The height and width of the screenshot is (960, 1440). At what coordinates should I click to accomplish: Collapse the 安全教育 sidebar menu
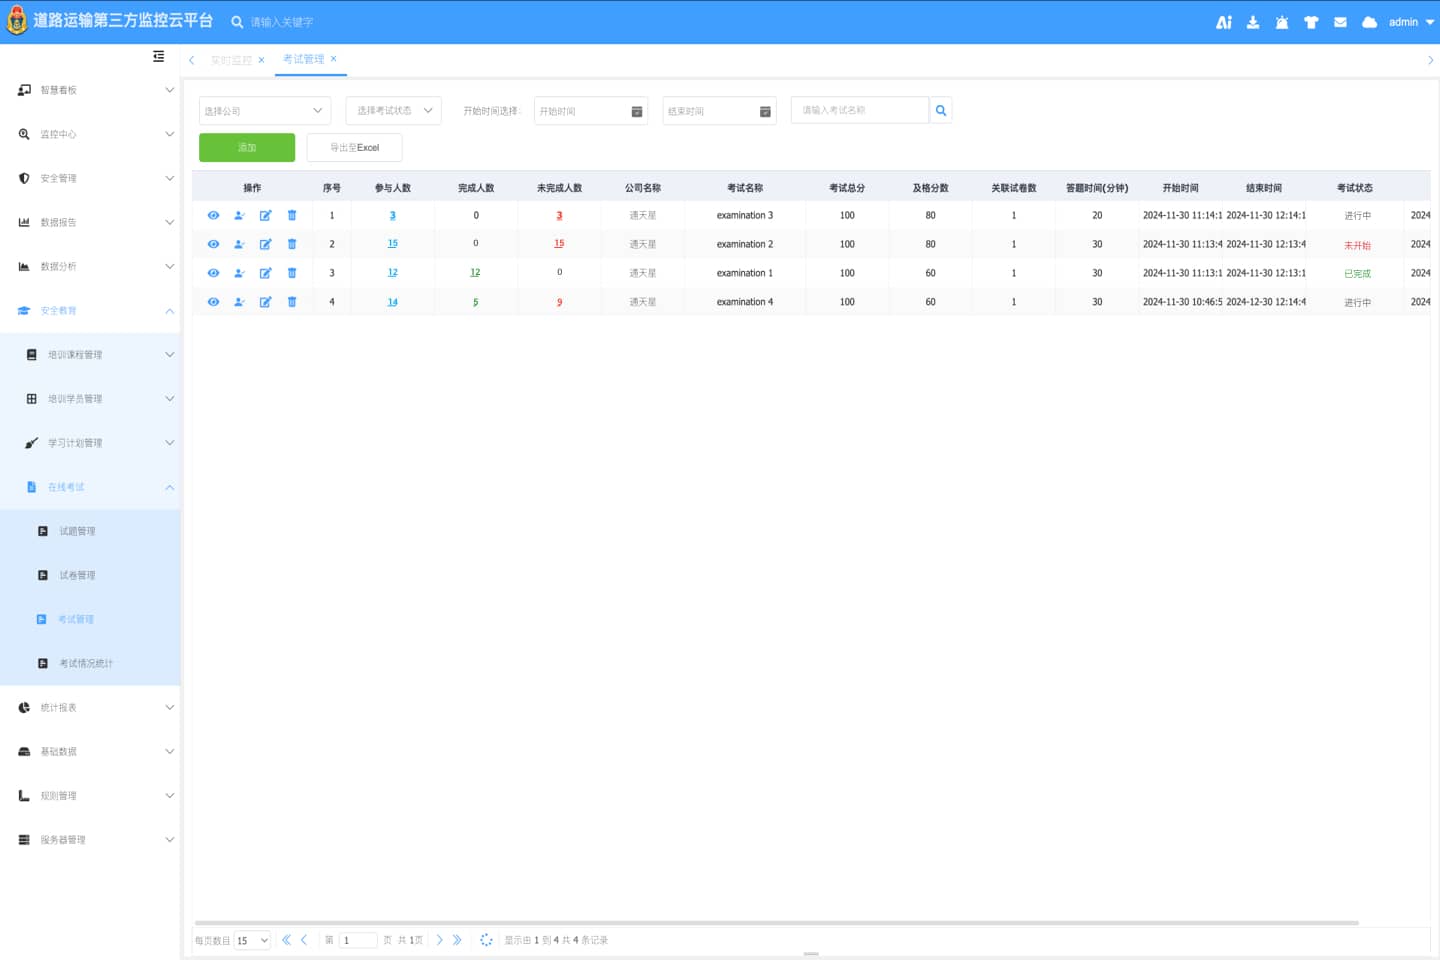90,311
